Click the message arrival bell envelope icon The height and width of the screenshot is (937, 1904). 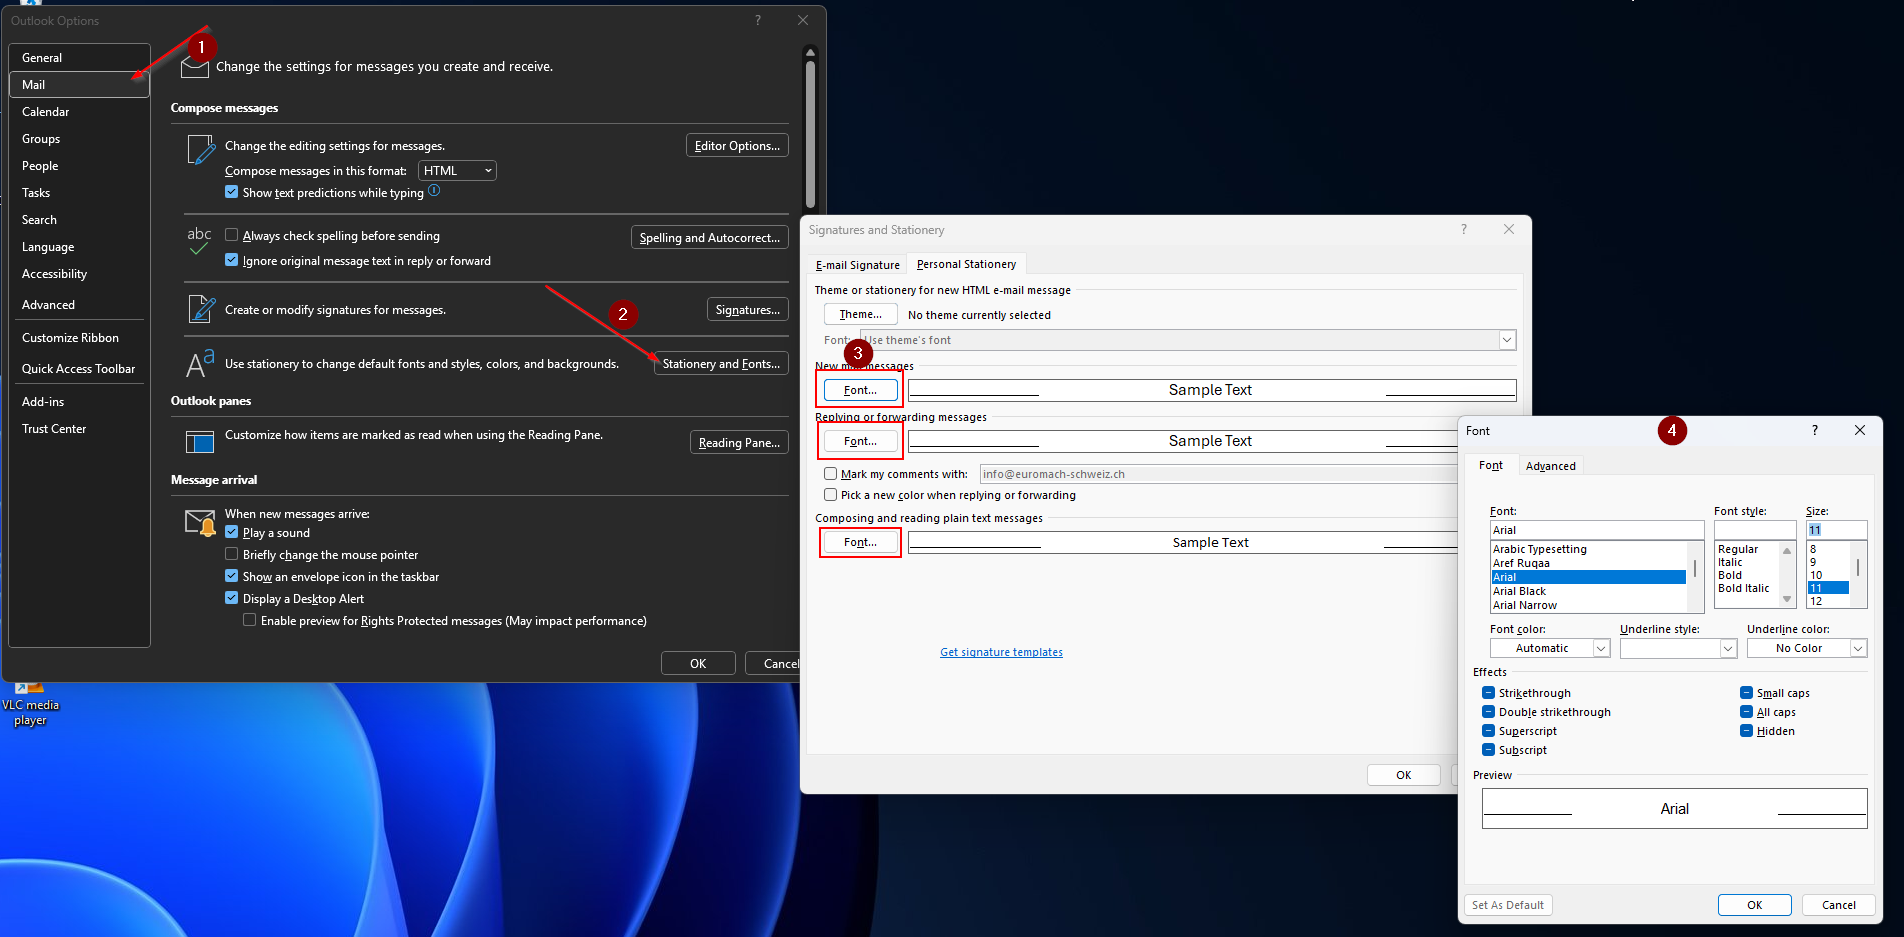[x=200, y=522]
